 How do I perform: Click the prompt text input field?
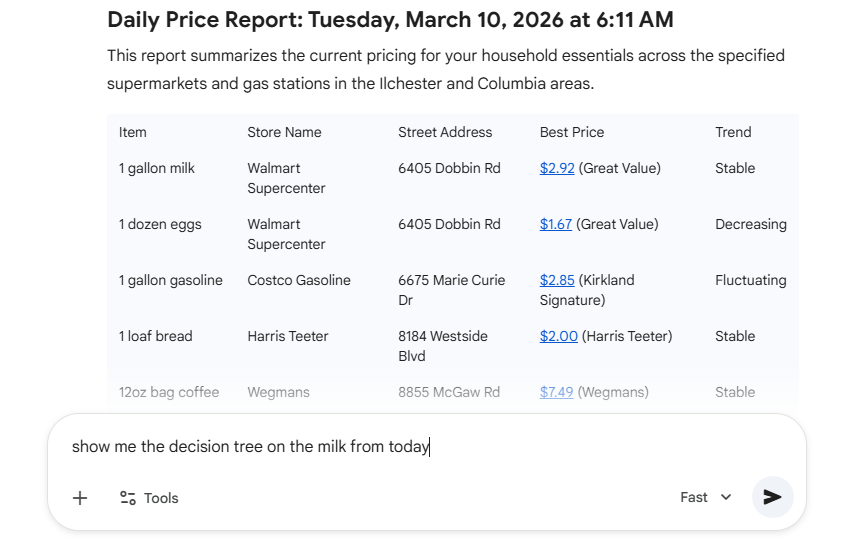(x=400, y=447)
